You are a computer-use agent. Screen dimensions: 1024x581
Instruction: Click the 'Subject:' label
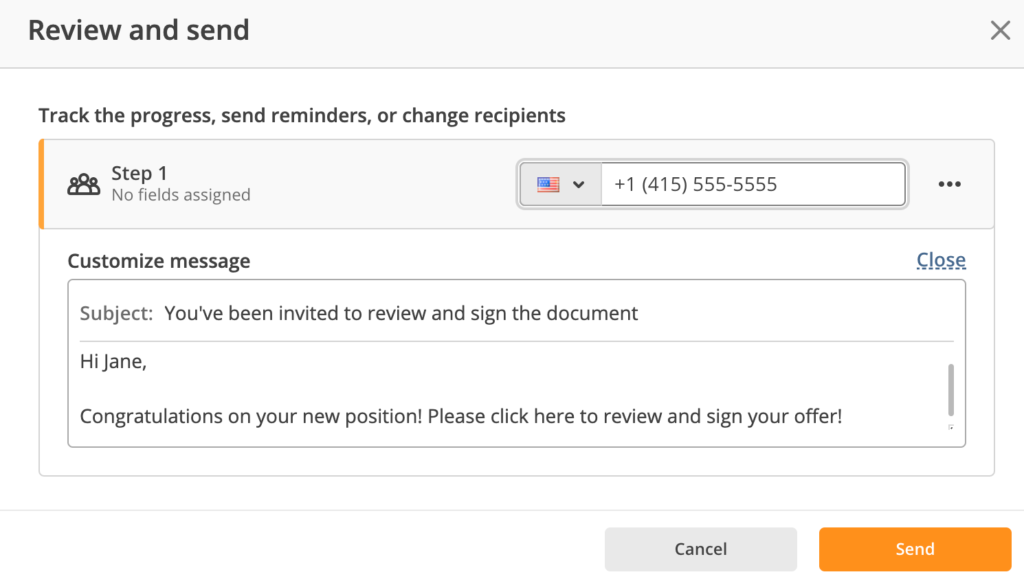(x=116, y=313)
